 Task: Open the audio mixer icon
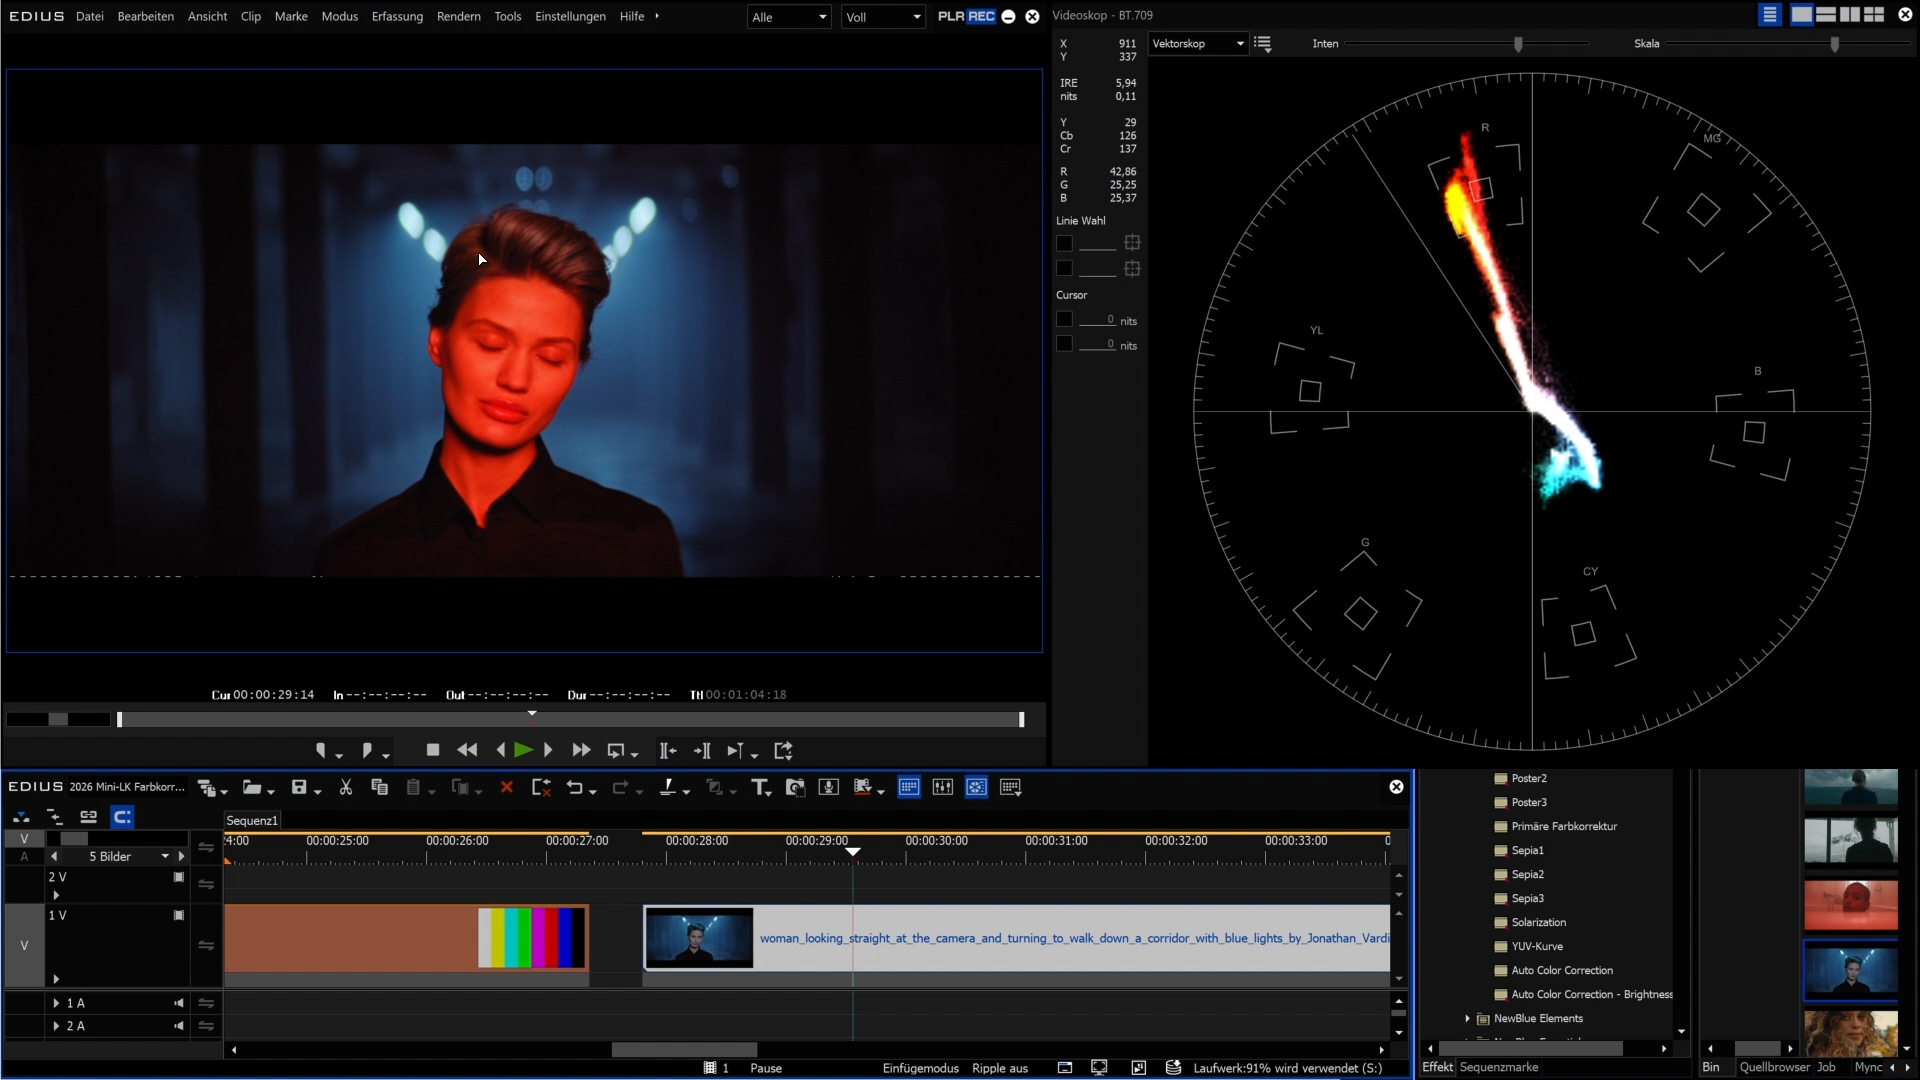942,788
